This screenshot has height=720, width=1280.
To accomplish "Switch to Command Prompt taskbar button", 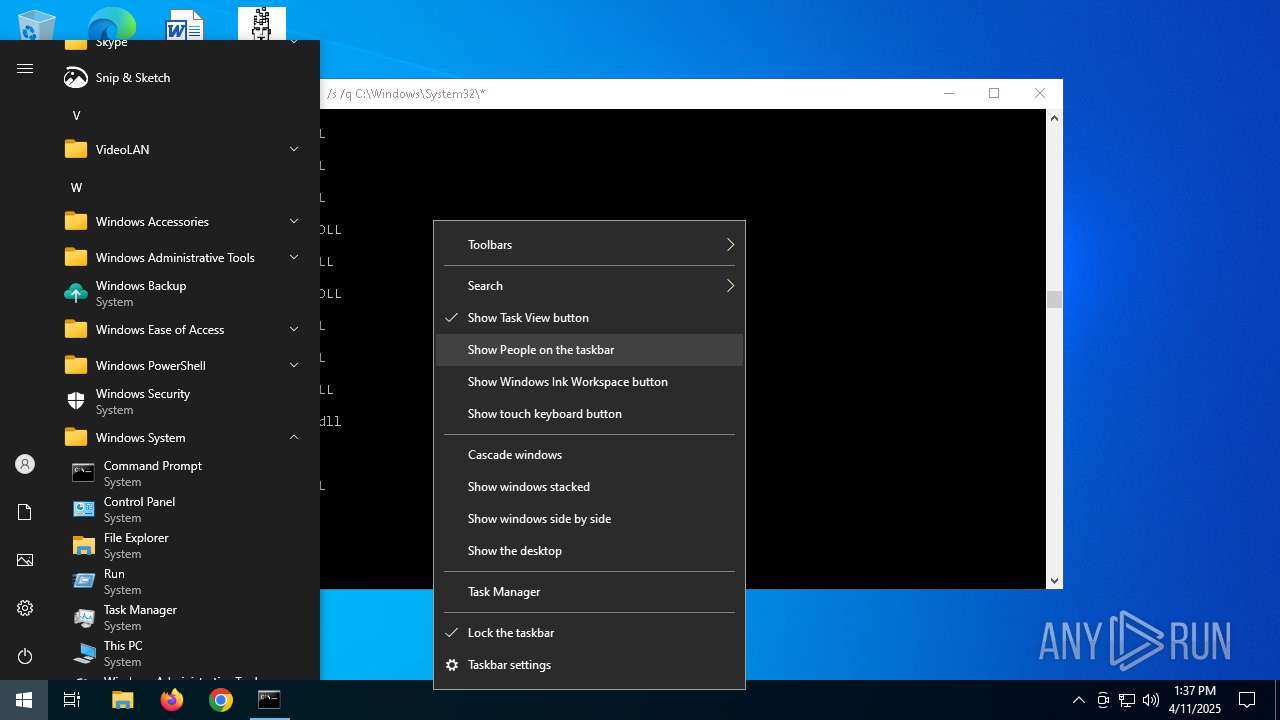I will pyautogui.click(x=269, y=700).
